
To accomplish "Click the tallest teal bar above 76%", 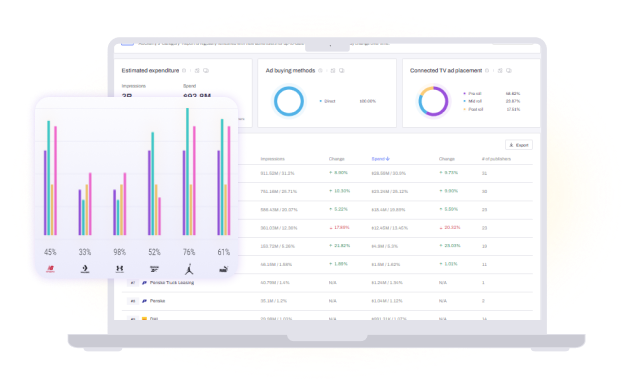I will tap(187, 171).
